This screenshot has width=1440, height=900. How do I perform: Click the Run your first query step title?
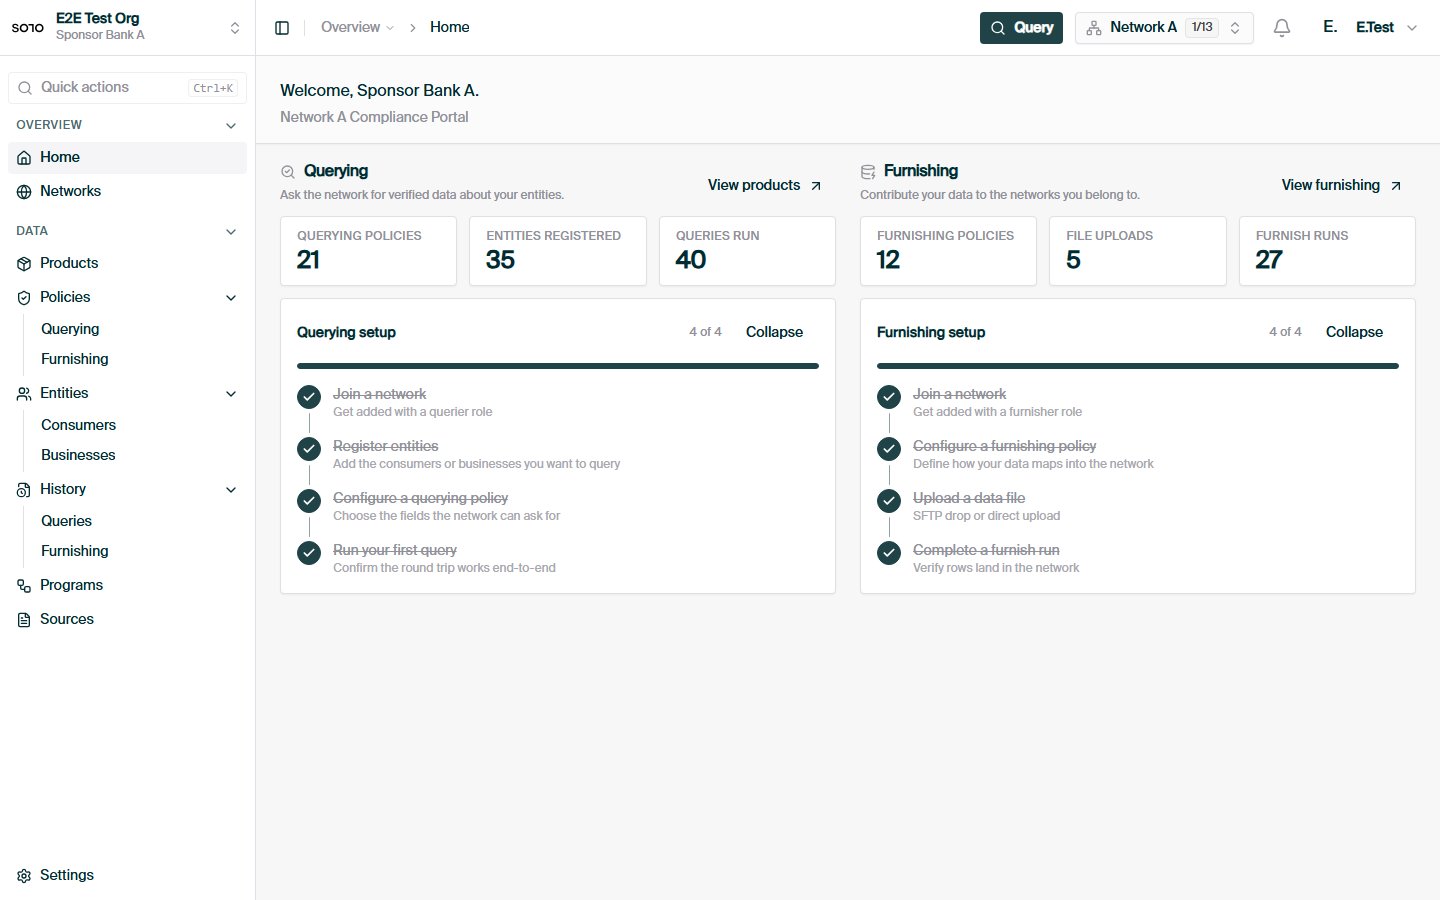[x=395, y=550]
